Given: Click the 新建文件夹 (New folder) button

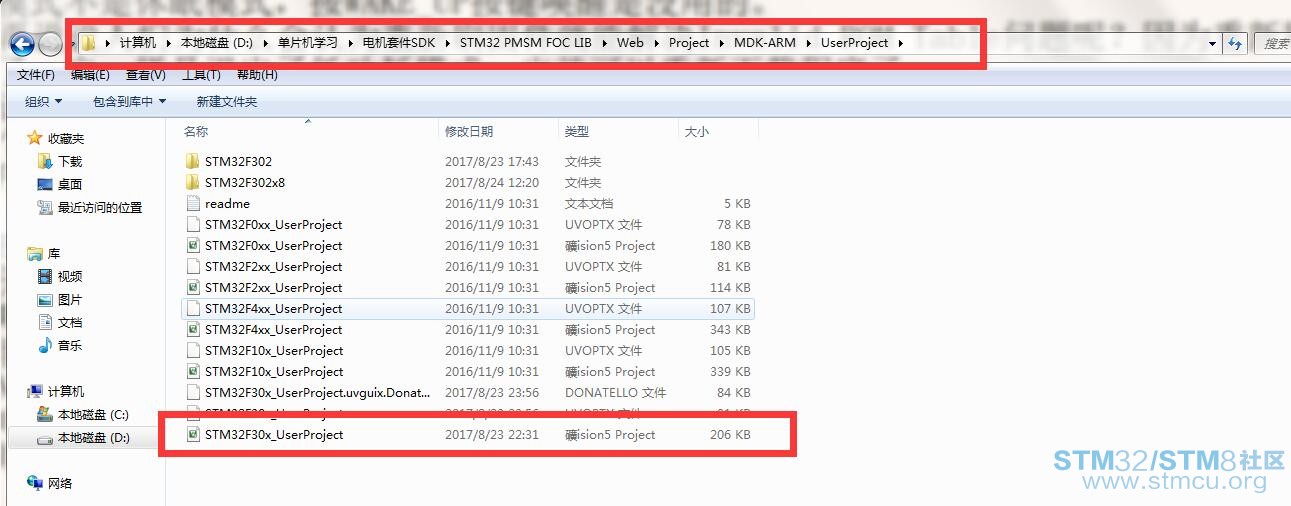Looking at the screenshot, I should click(227, 101).
